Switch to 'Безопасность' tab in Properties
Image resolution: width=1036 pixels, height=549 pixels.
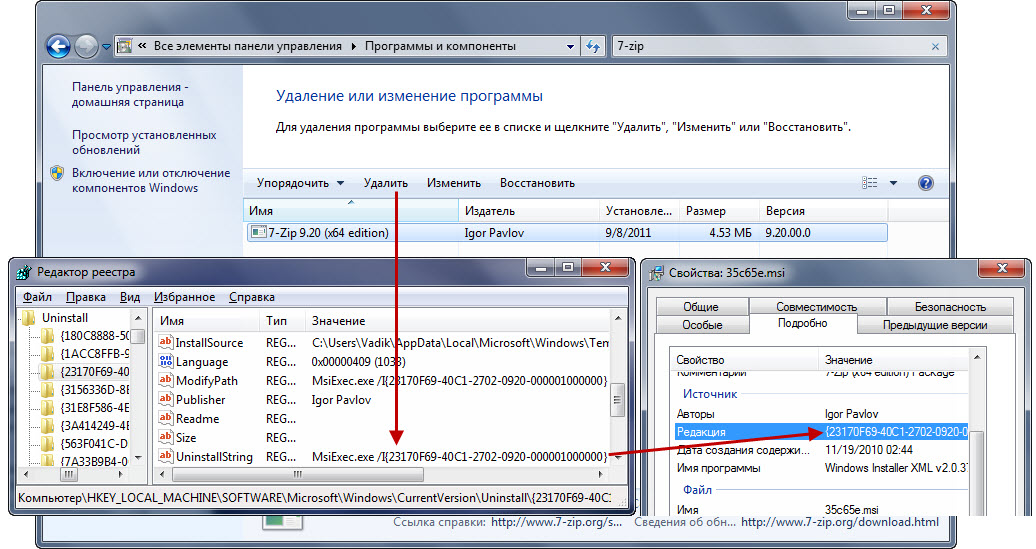click(x=950, y=307)
